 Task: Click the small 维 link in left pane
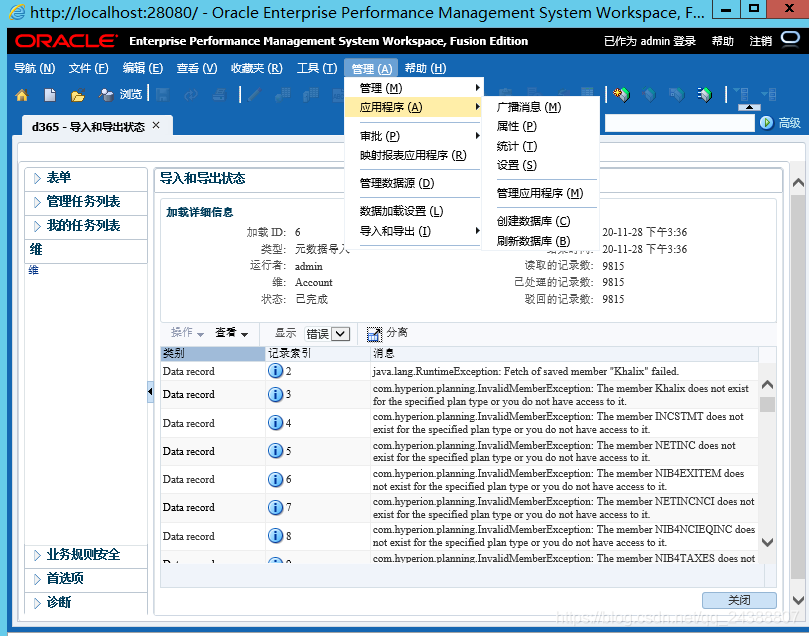click(x=34, y=270)
